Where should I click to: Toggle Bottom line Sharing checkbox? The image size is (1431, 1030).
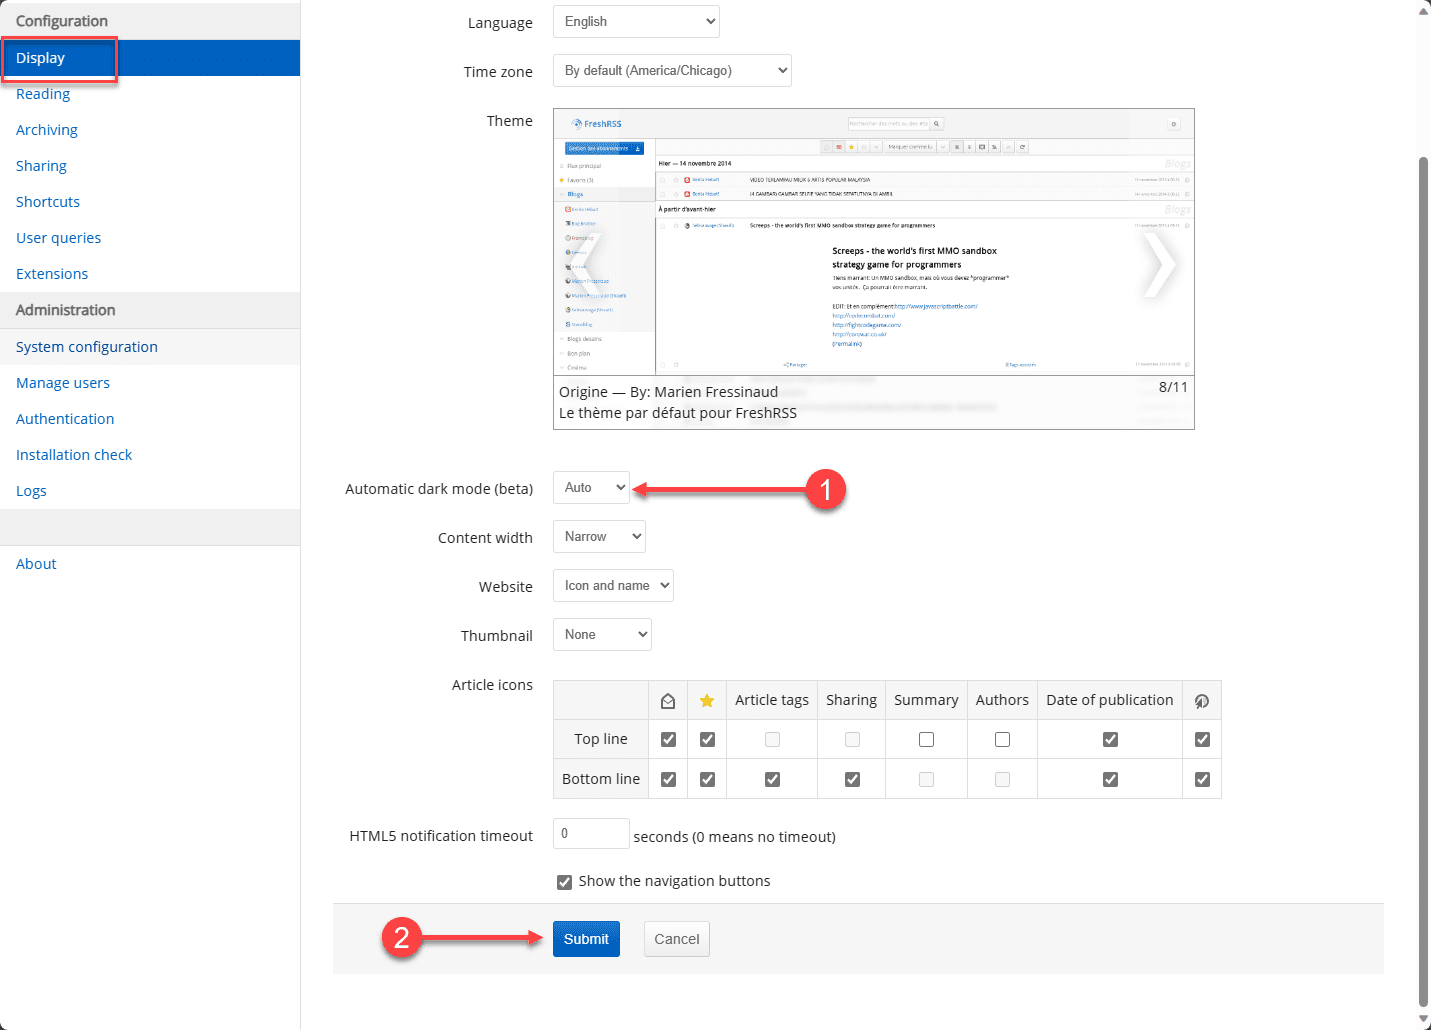pyautogui.click(x=852, y=780)
